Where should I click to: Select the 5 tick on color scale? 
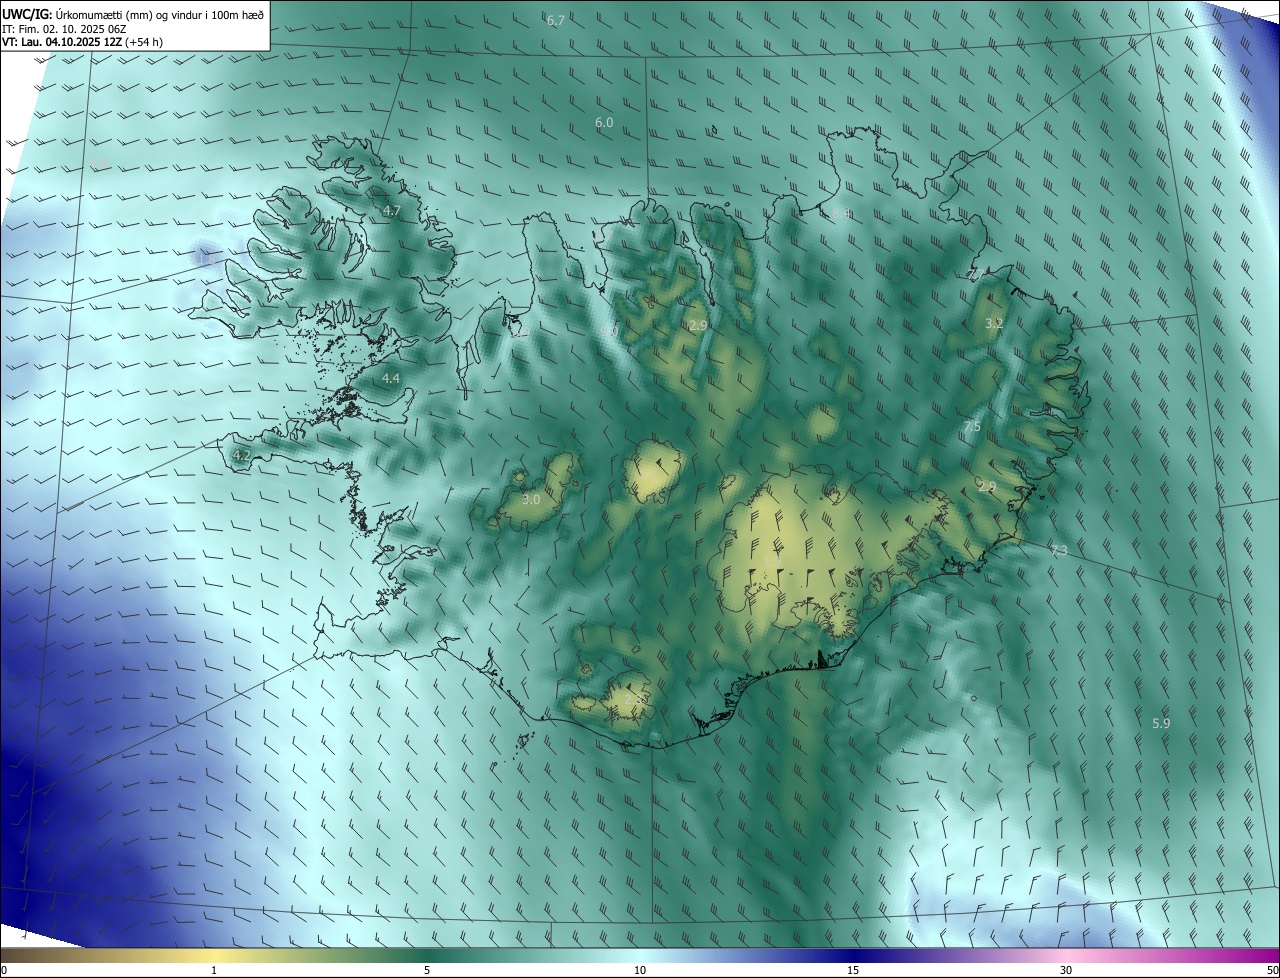coord(427,970)
